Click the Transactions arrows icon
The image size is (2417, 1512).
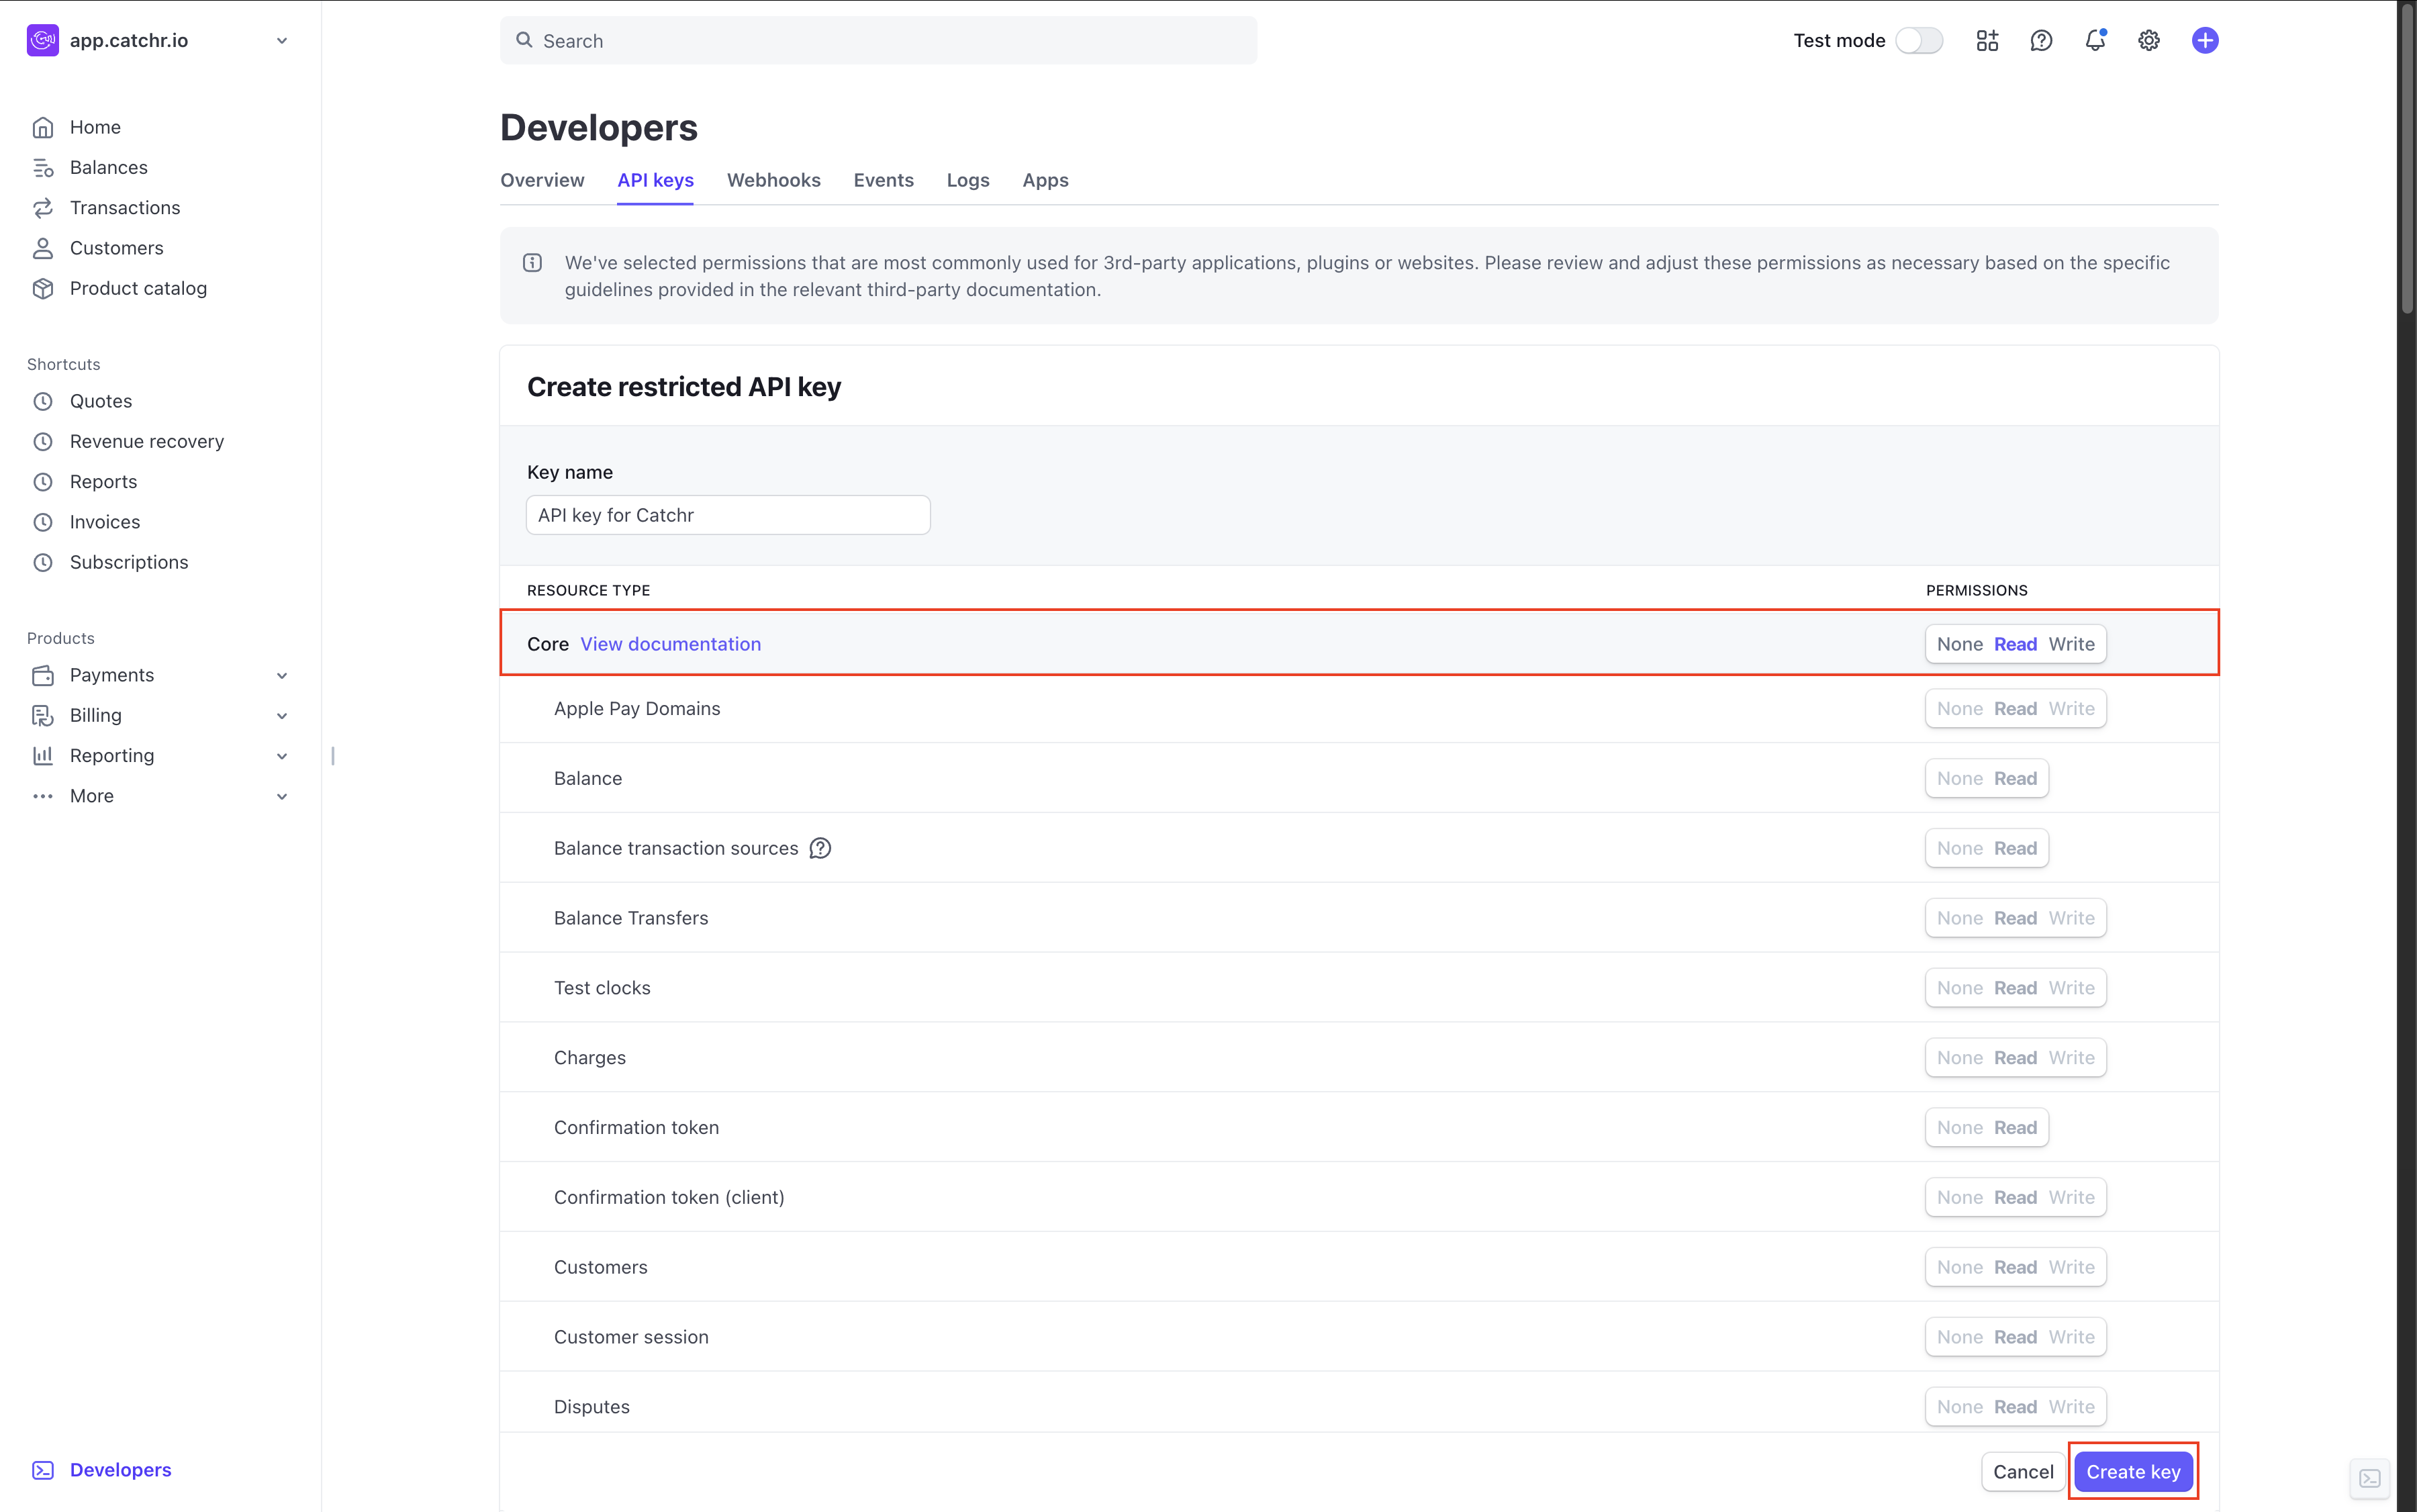pos(42,207)
